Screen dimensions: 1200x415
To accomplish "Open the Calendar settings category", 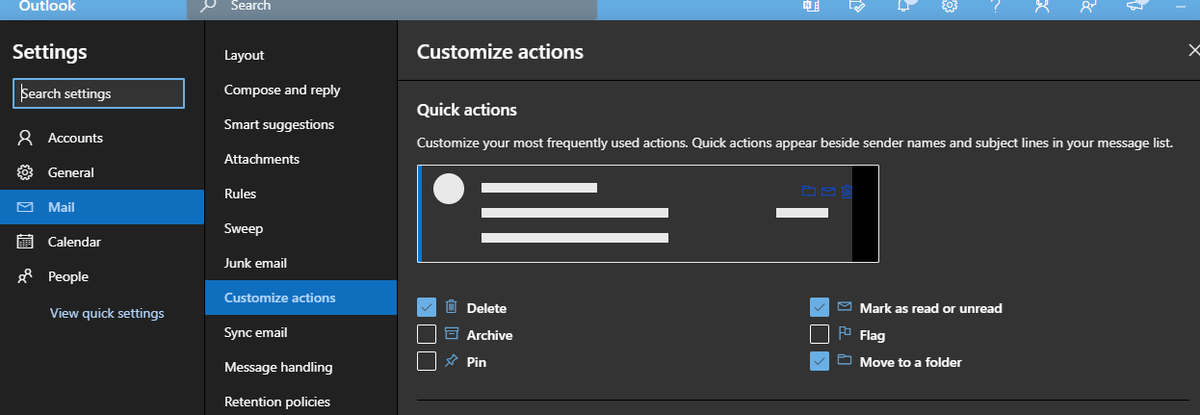I will coord(102,242).
